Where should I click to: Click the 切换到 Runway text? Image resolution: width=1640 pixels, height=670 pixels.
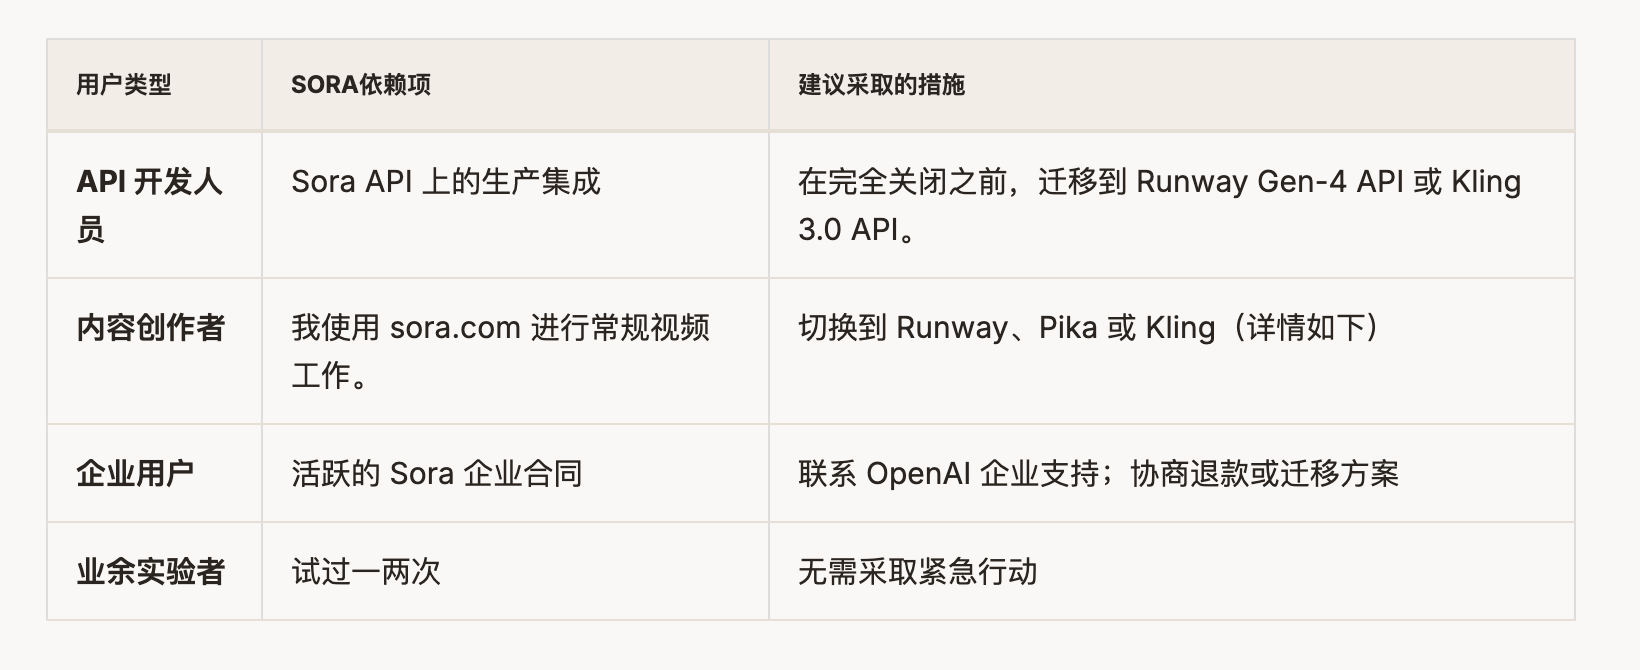[x=902, y=328]
